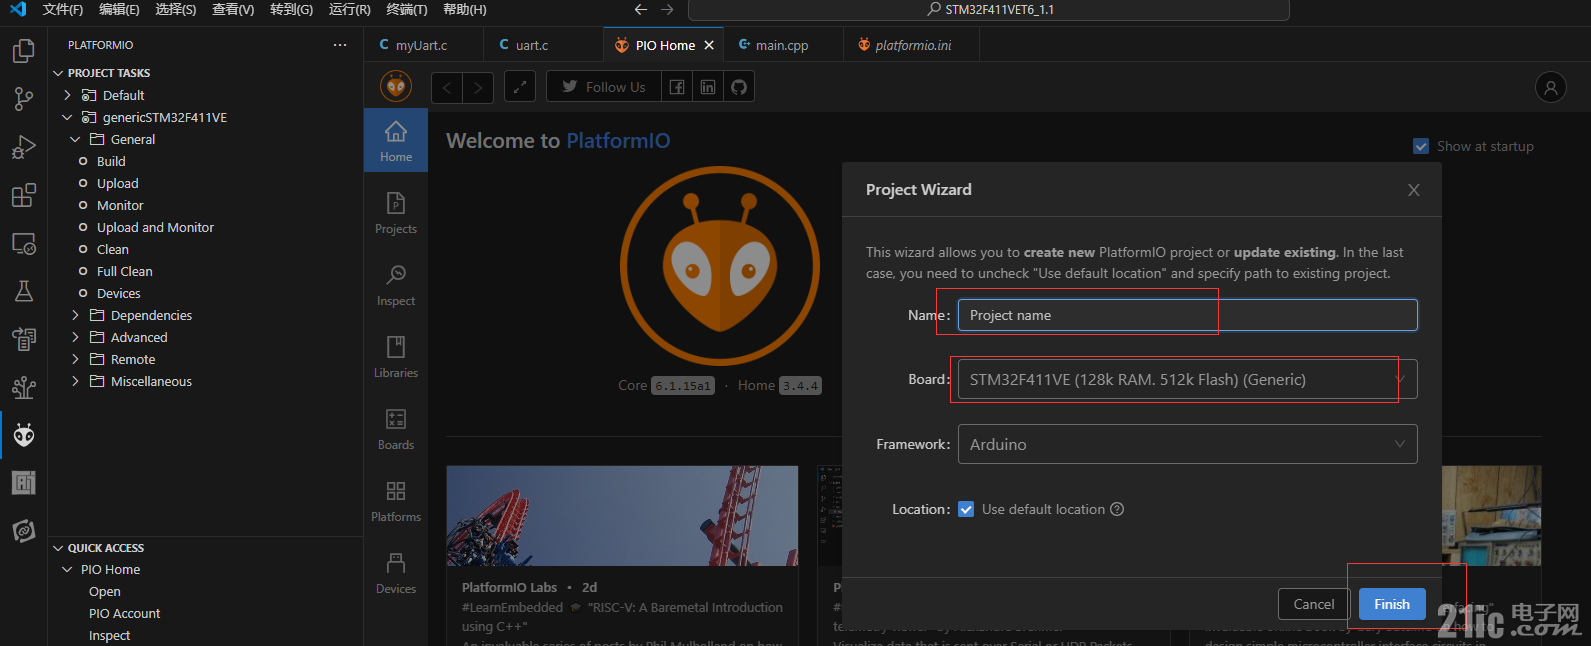Expand Miscellaneous task group

(x=75, y=381)
